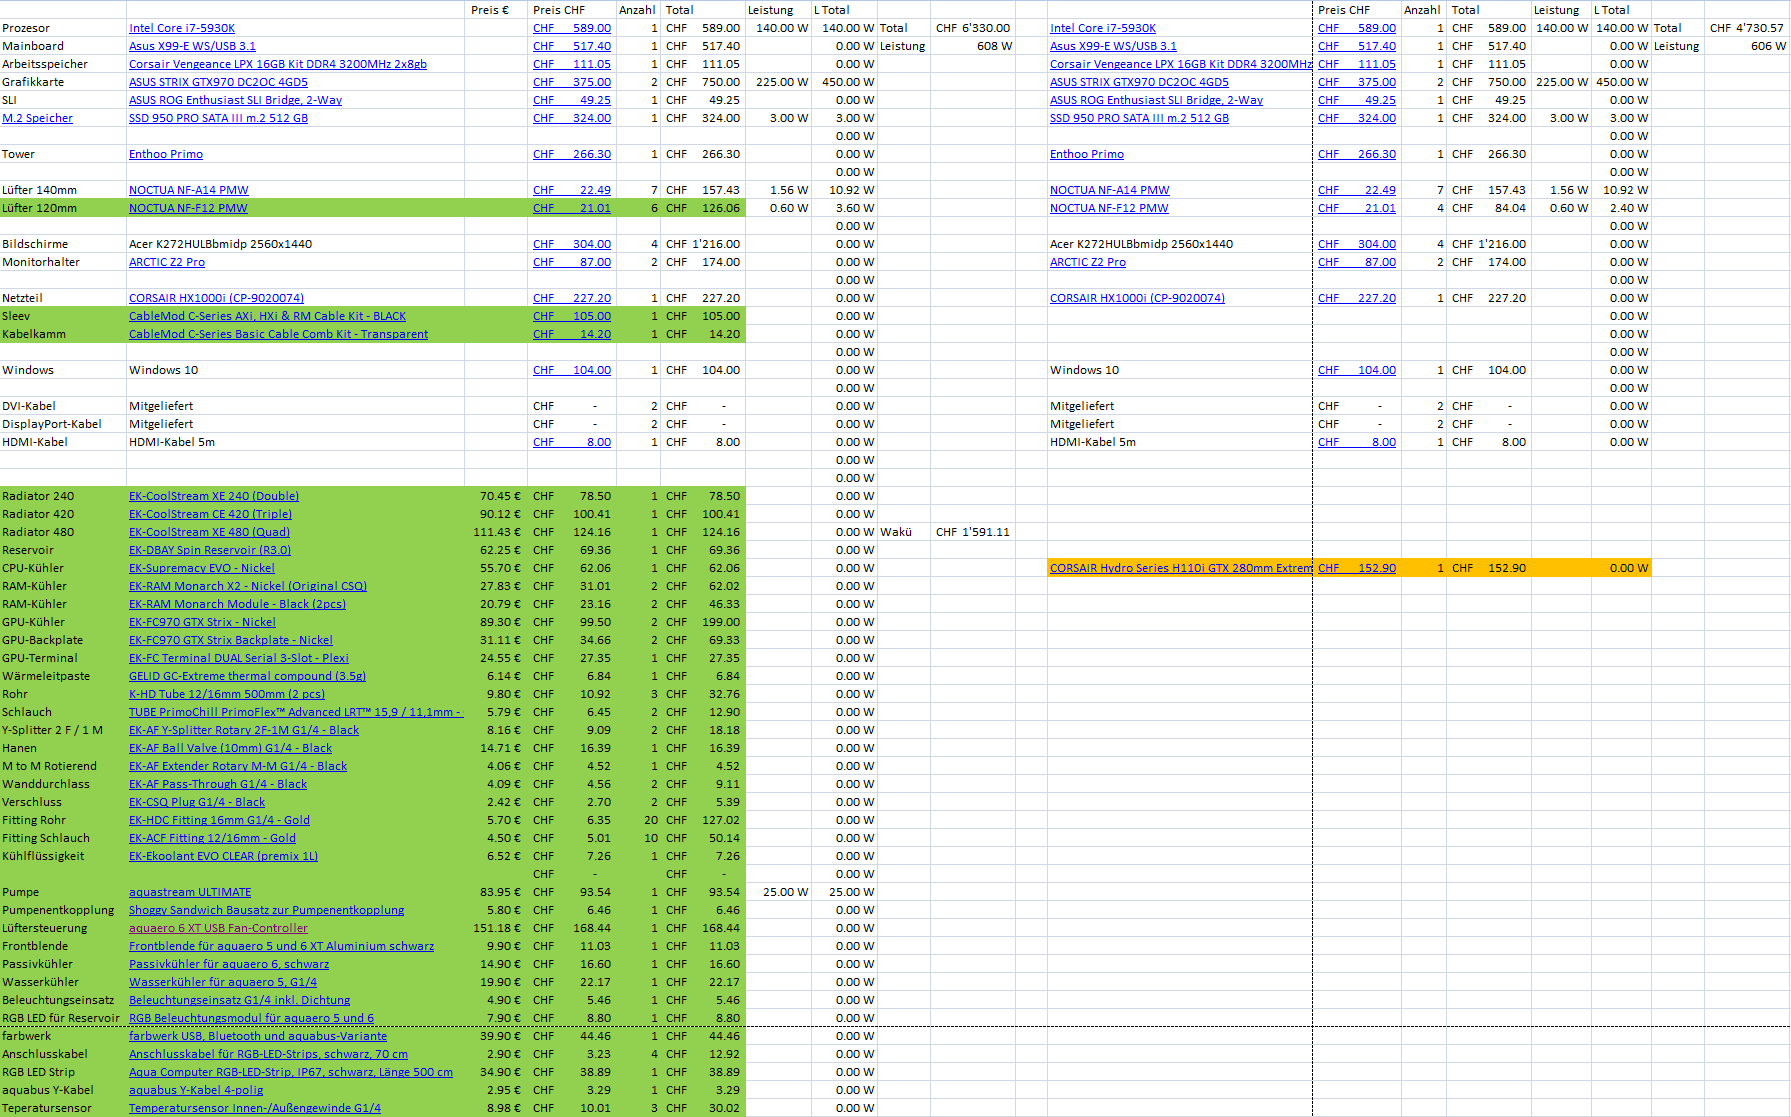Open the TUBE PrimoChill PrimoFlex link

coord(295,712)
